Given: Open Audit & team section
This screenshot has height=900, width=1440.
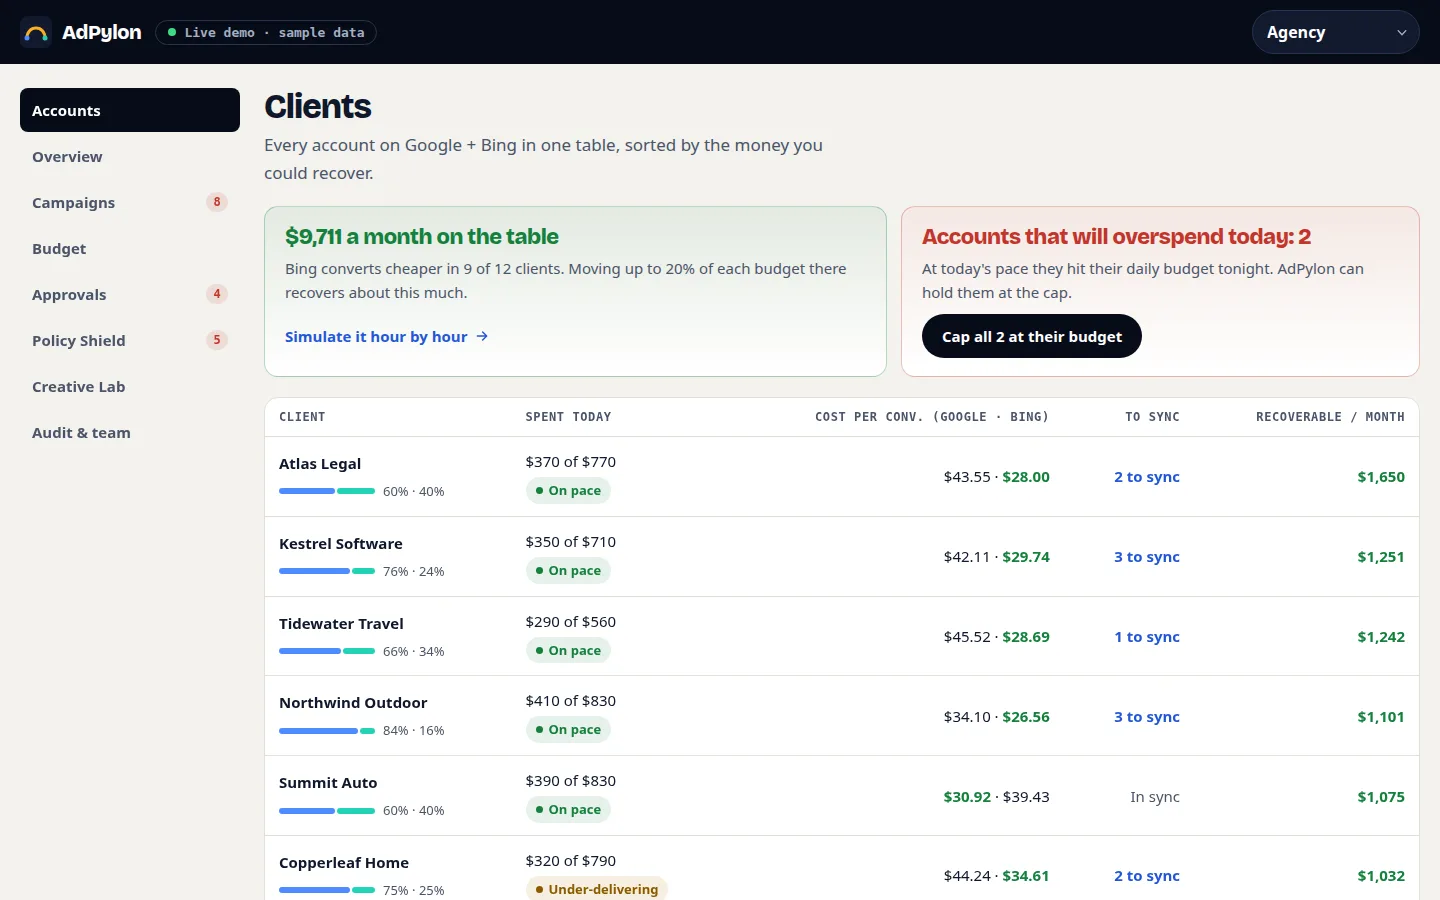Looking at the screenshot, I should tap(130, 432).
